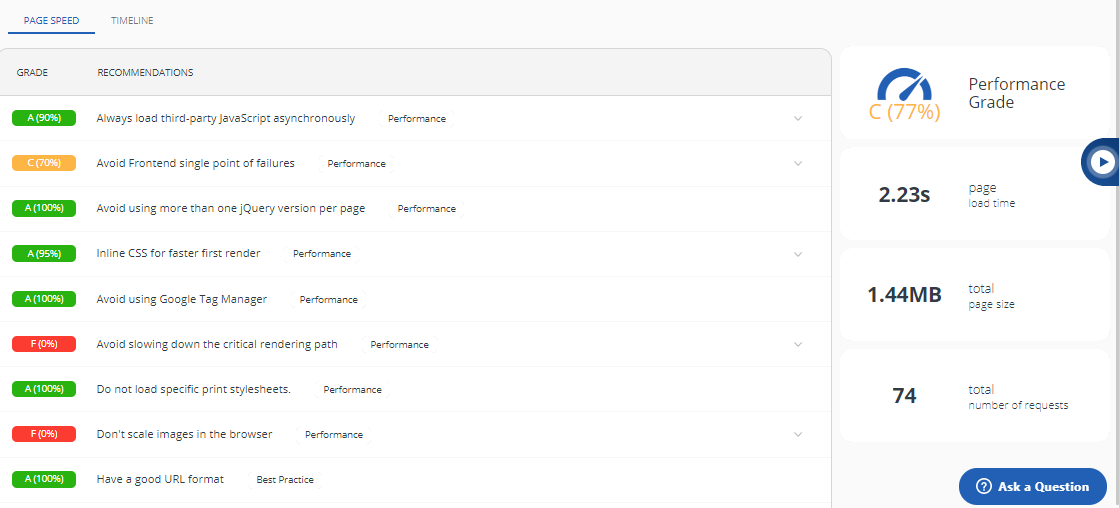The width and height of the screenshot is (1119, 508).
Task: Click the play button on right edge
Action: [x=1103, y=162]
